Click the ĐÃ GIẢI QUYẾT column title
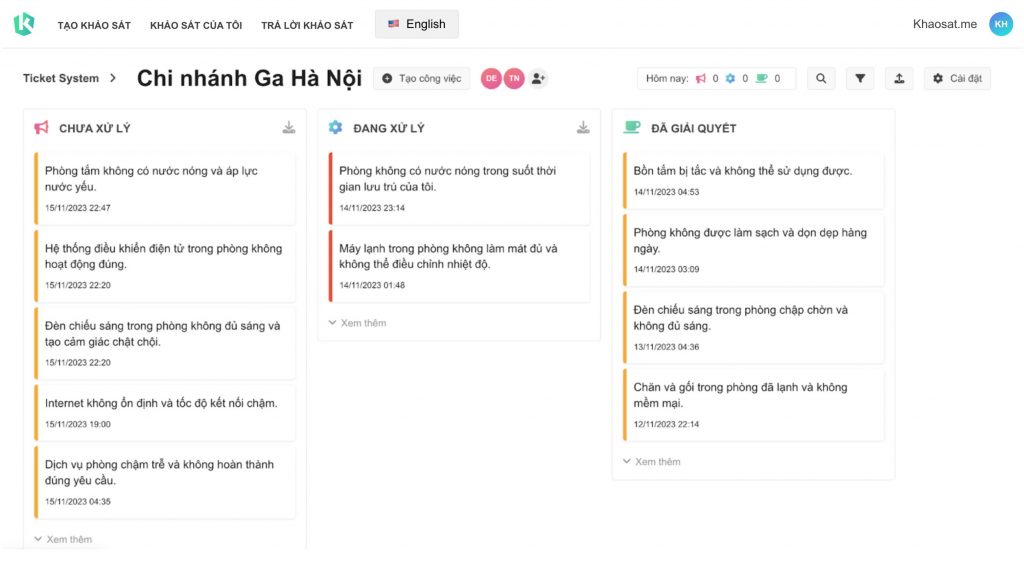This screenshot has height=570, width=1024. 694,129
